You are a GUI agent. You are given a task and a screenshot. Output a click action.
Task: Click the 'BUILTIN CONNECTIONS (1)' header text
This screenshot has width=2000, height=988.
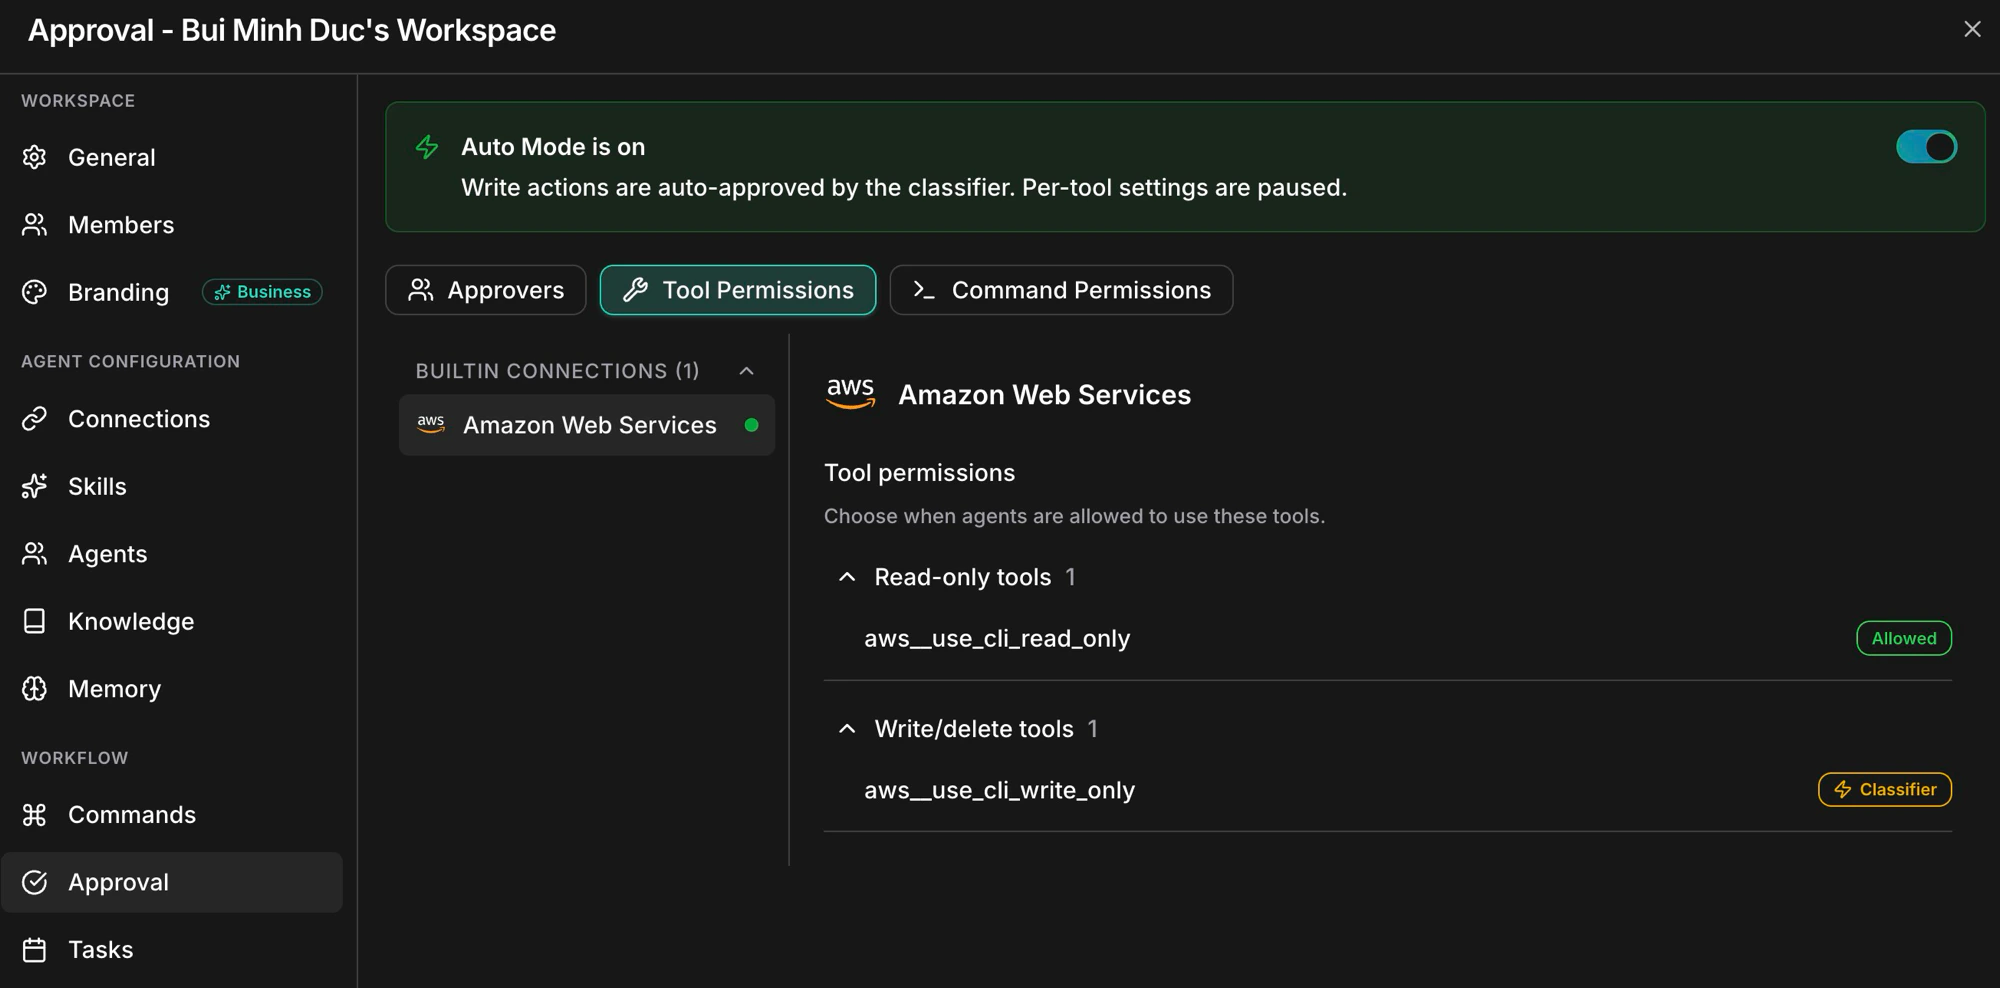pos(558,371)
